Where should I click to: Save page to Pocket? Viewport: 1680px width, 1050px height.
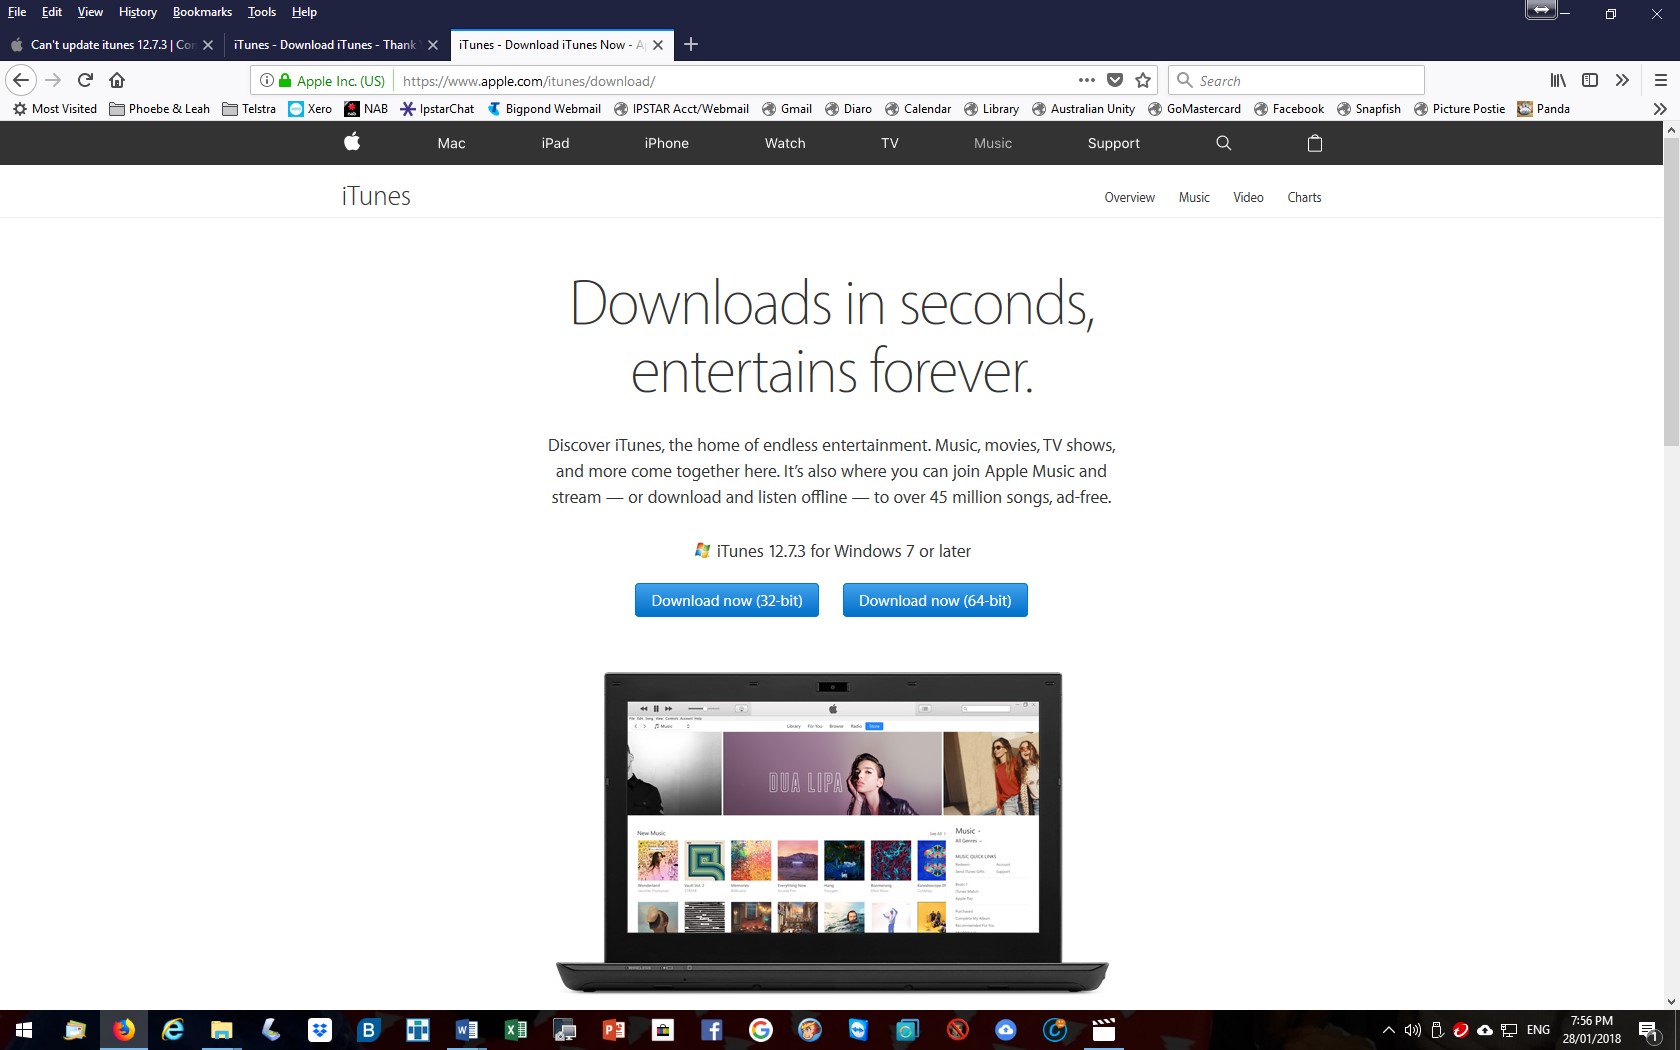tap(1115, 80)
